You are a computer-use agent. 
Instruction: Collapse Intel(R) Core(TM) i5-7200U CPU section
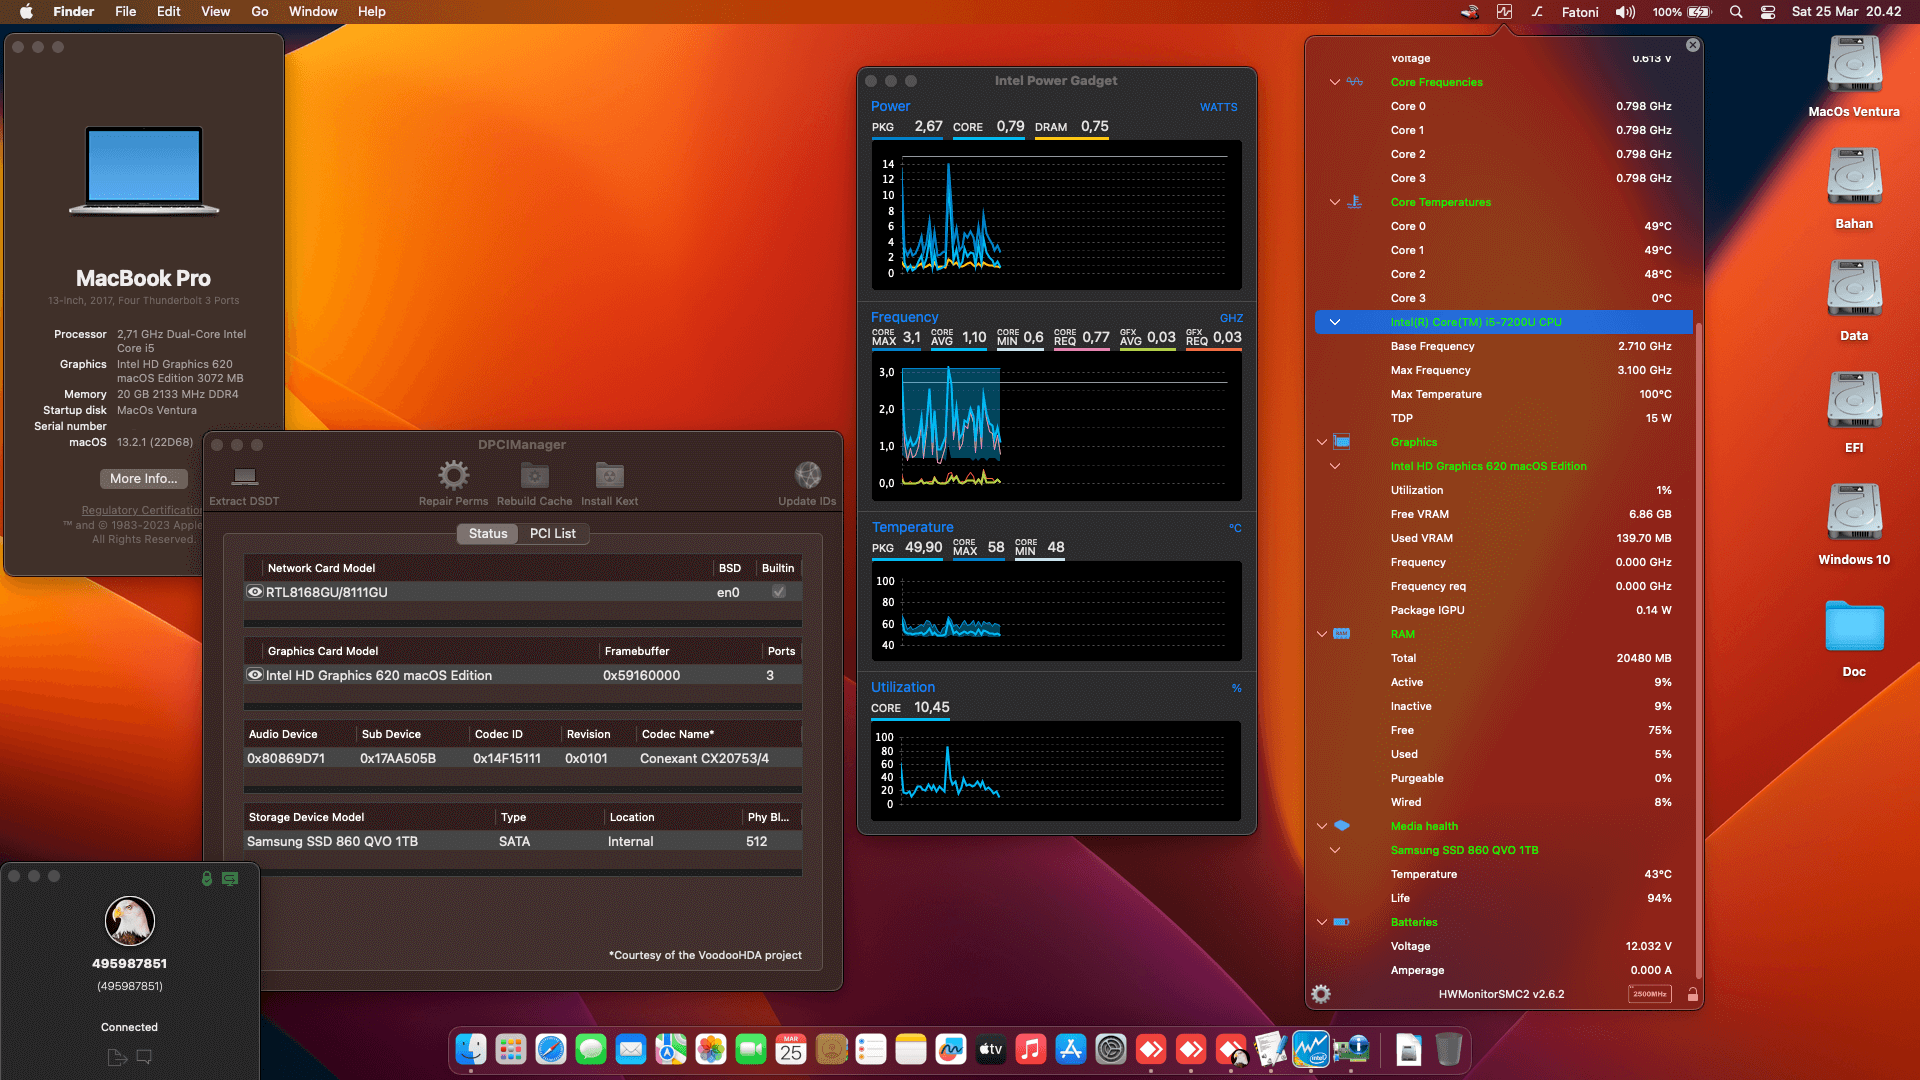tap(1334, 322)
